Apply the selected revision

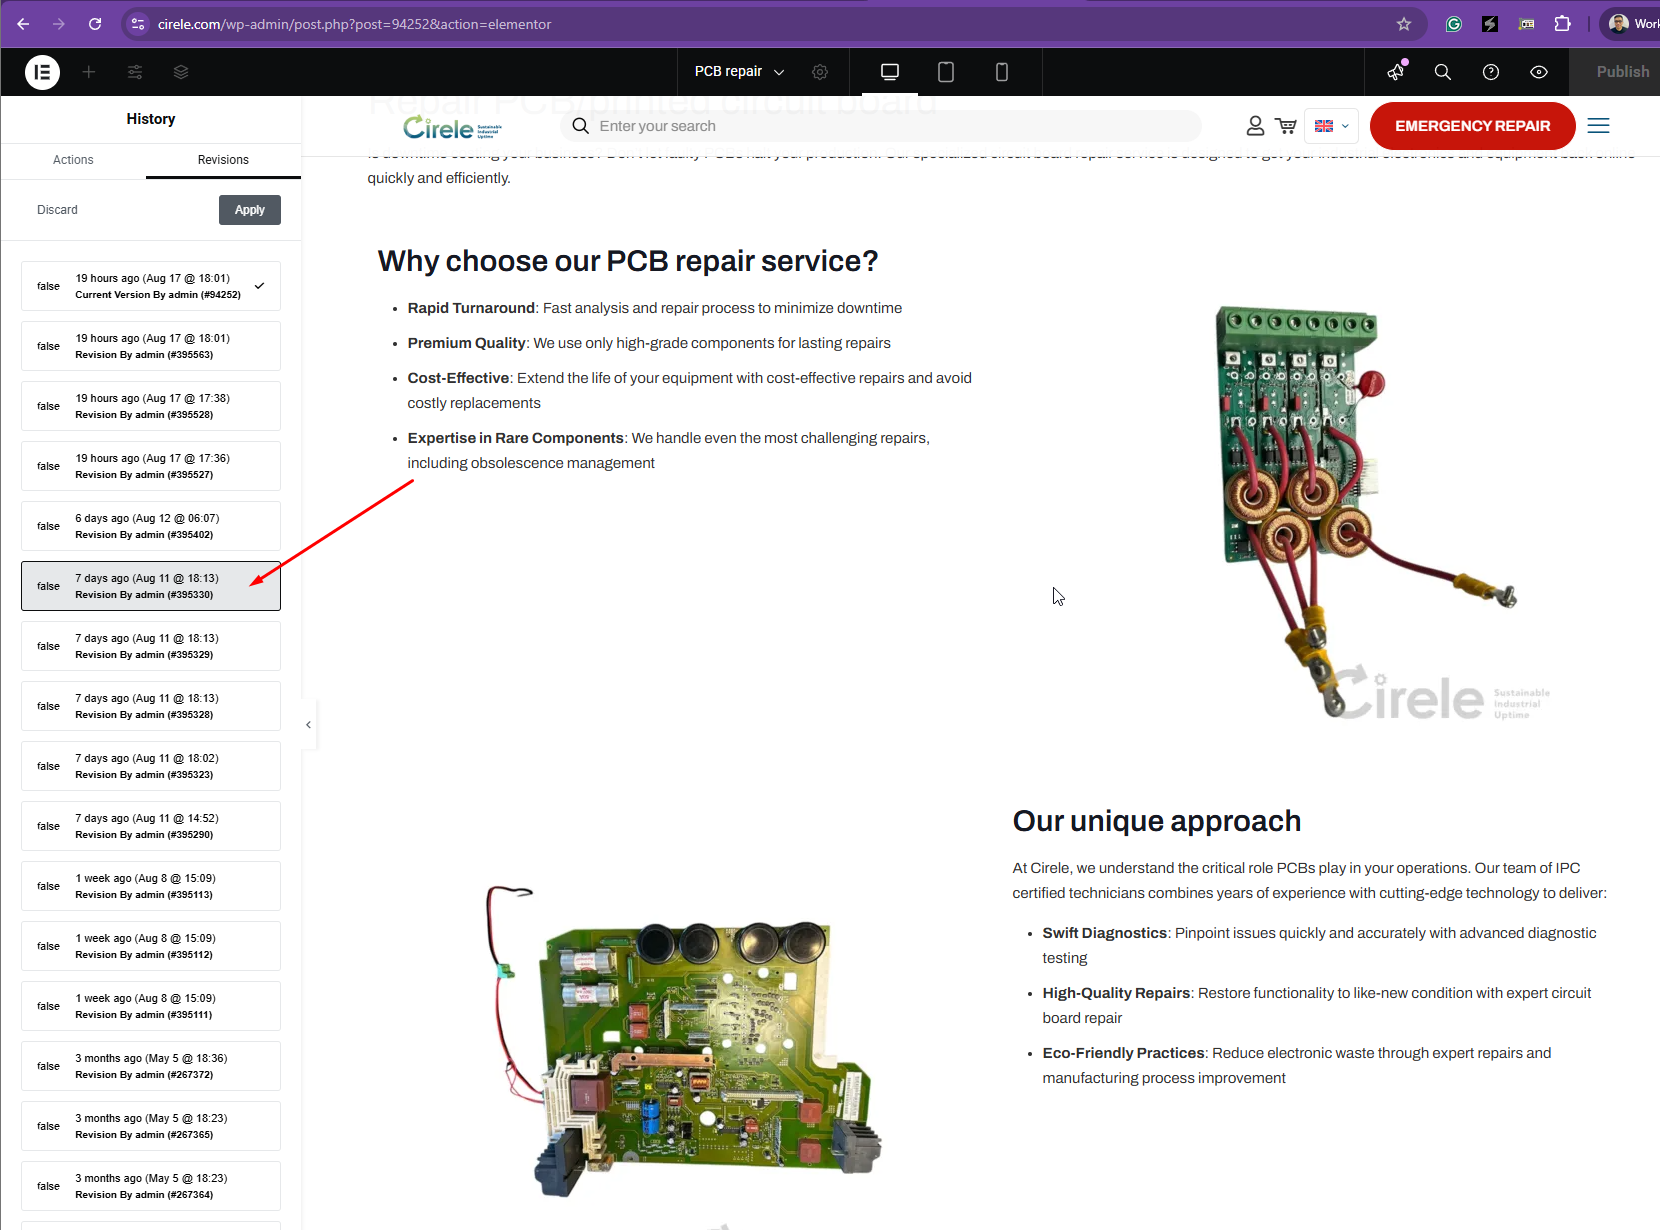click(x=250, y=210)
